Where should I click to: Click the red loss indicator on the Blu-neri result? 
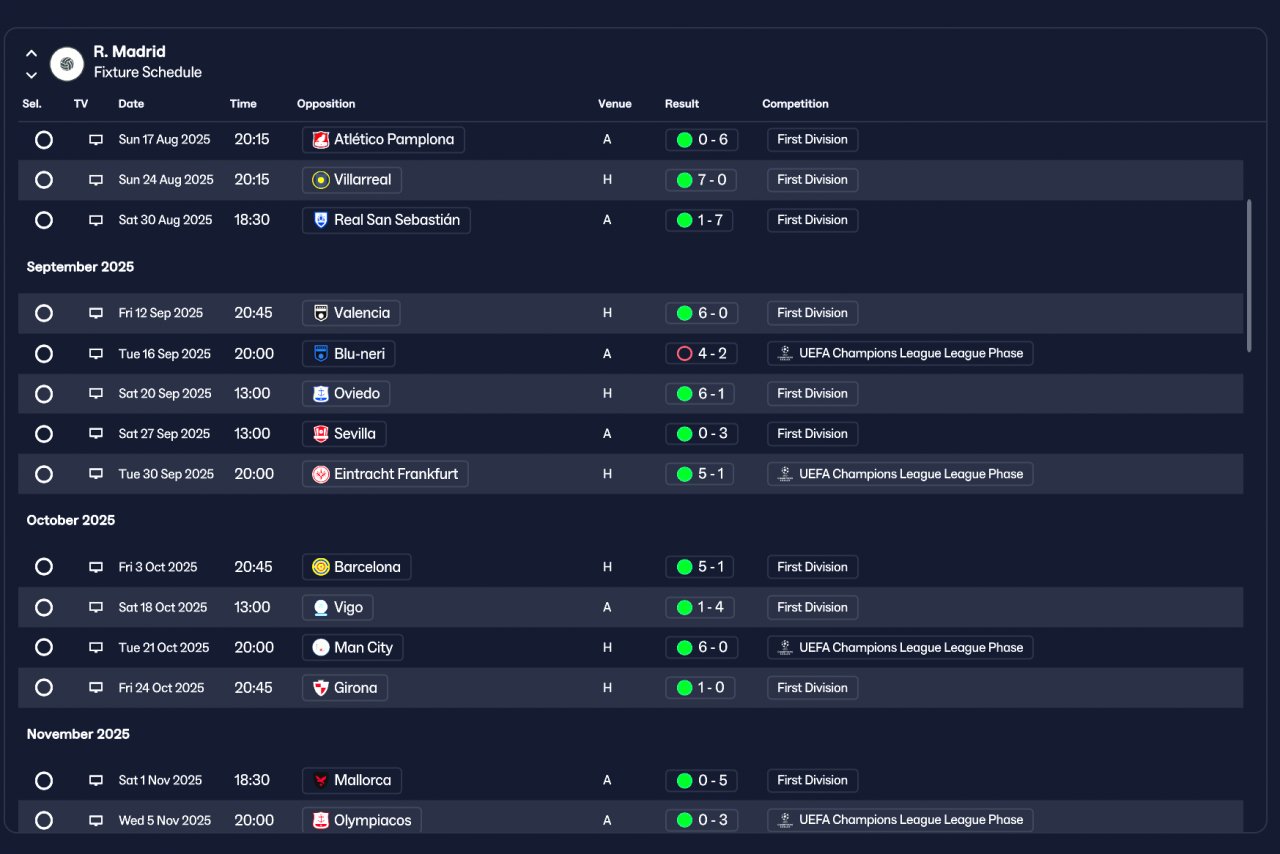click(x=685, y=353)
